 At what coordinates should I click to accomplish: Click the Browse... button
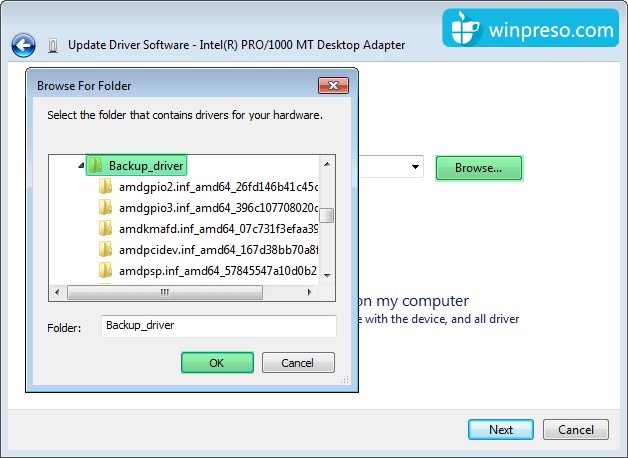tap(479, 168)
